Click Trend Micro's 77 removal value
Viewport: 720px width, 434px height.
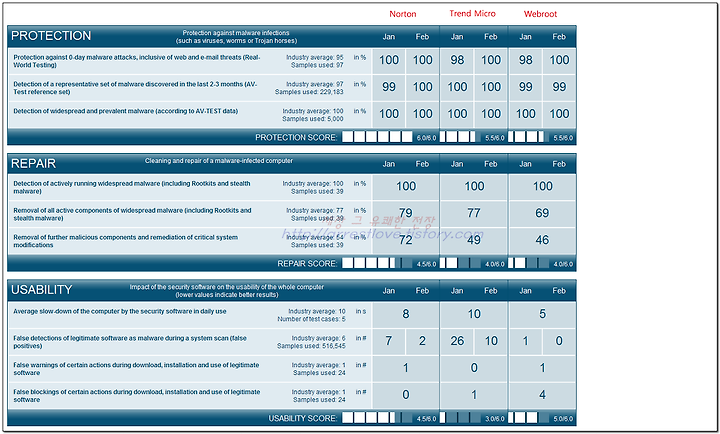(x=473, y=213)
